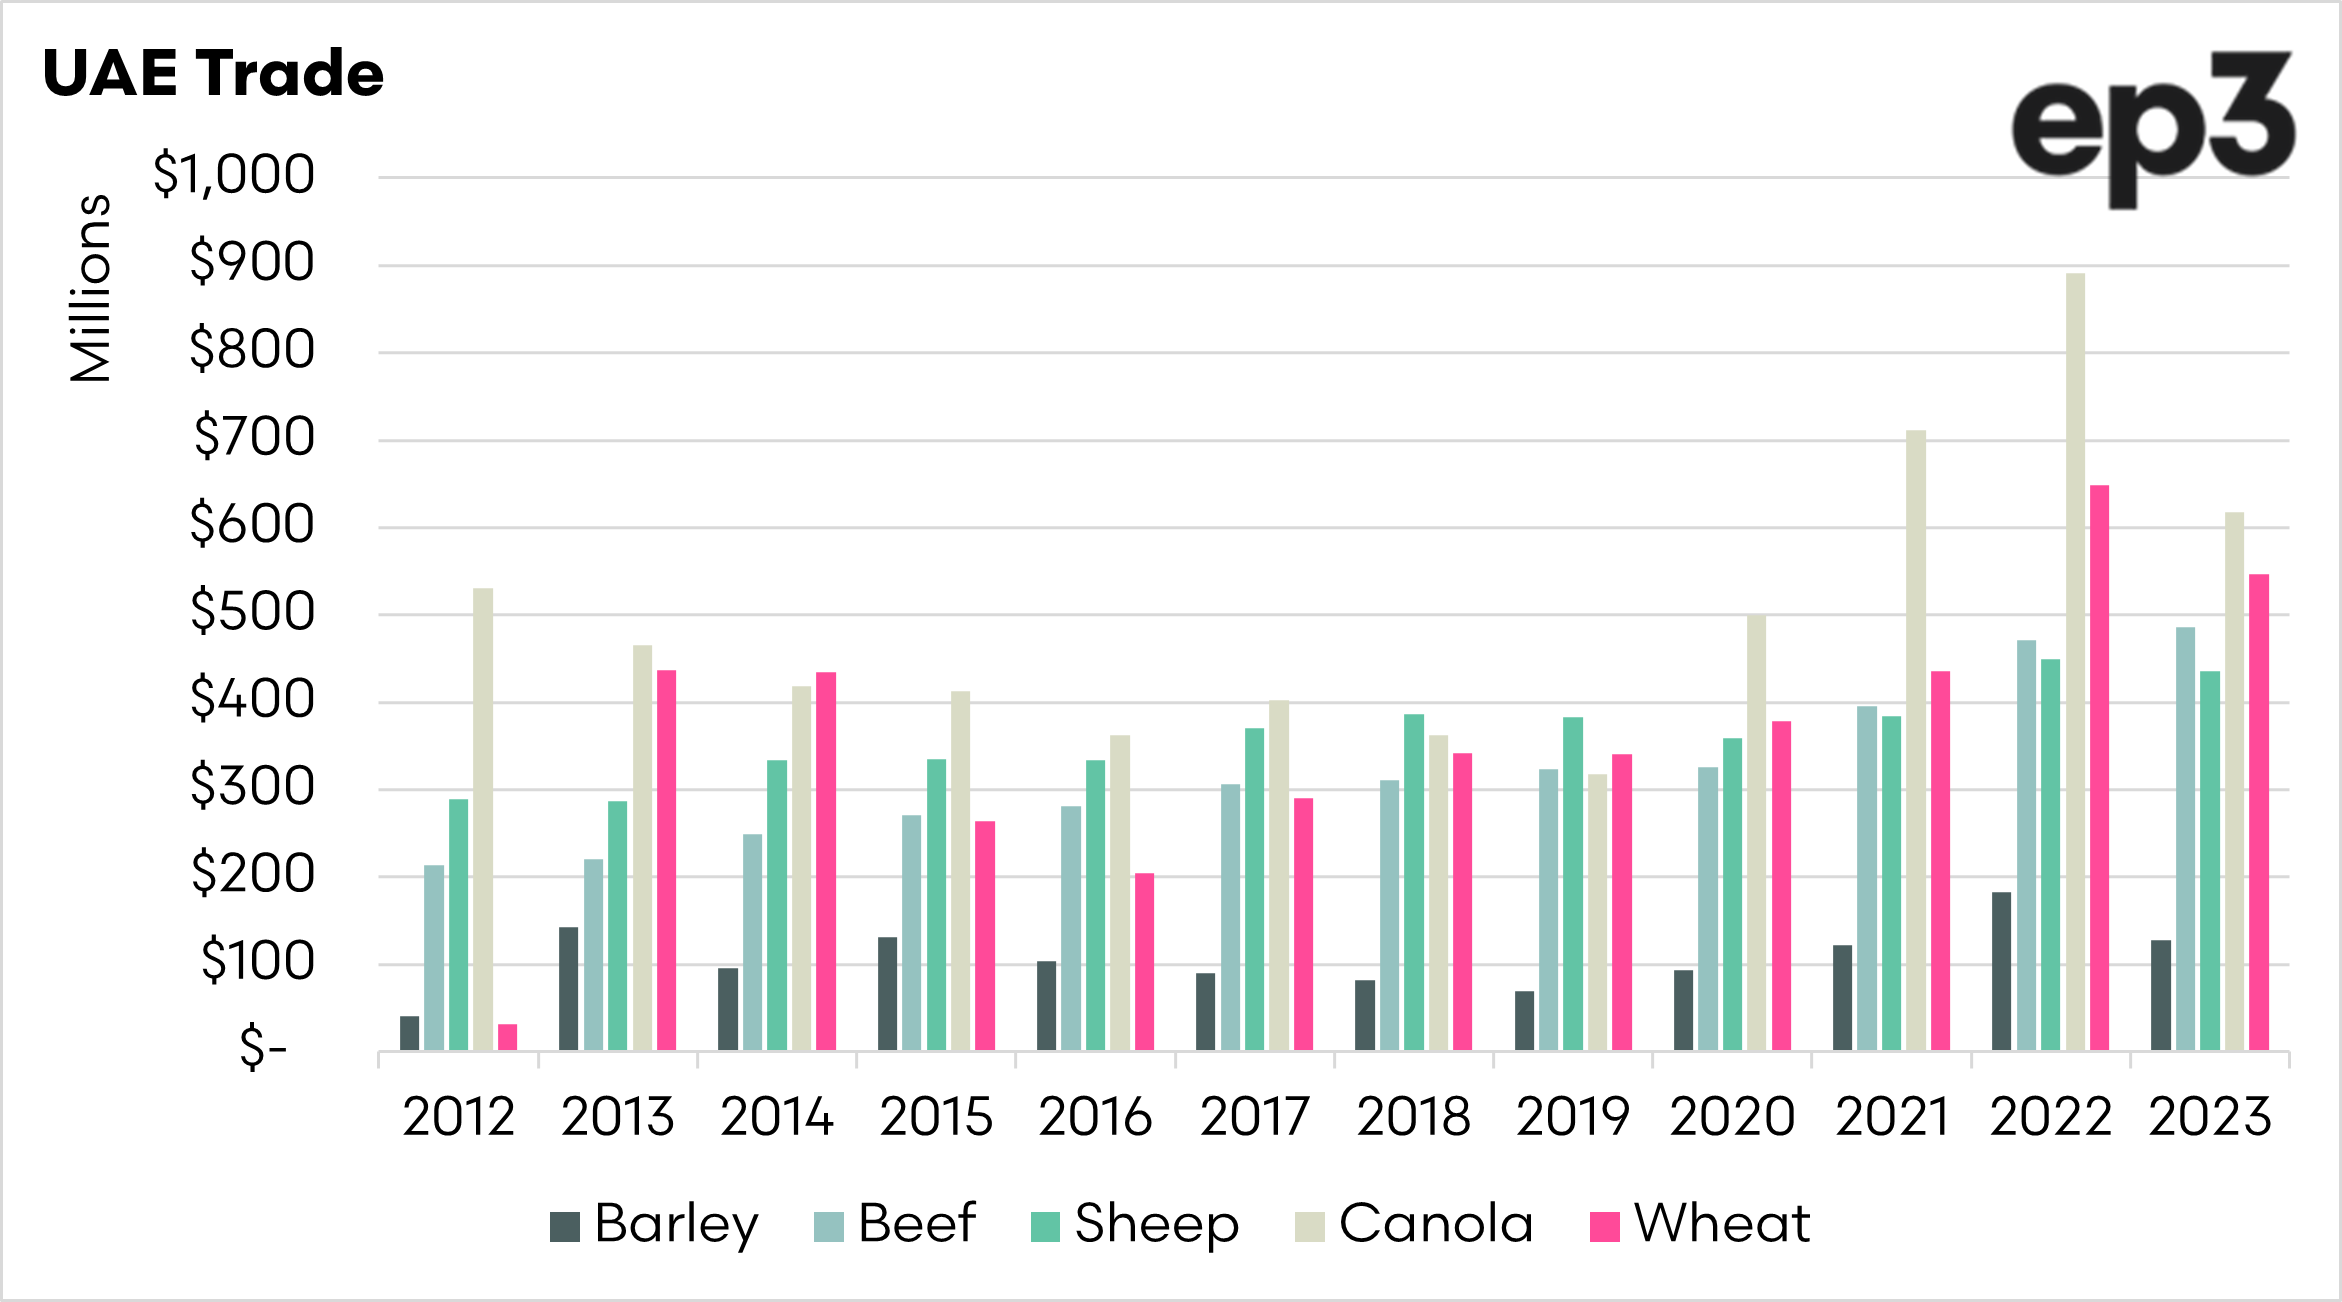Viewport: 2342px width, 1302px height.
Task: Click the pink Wheat bar for 2022
Action: tap(2099, 767)
